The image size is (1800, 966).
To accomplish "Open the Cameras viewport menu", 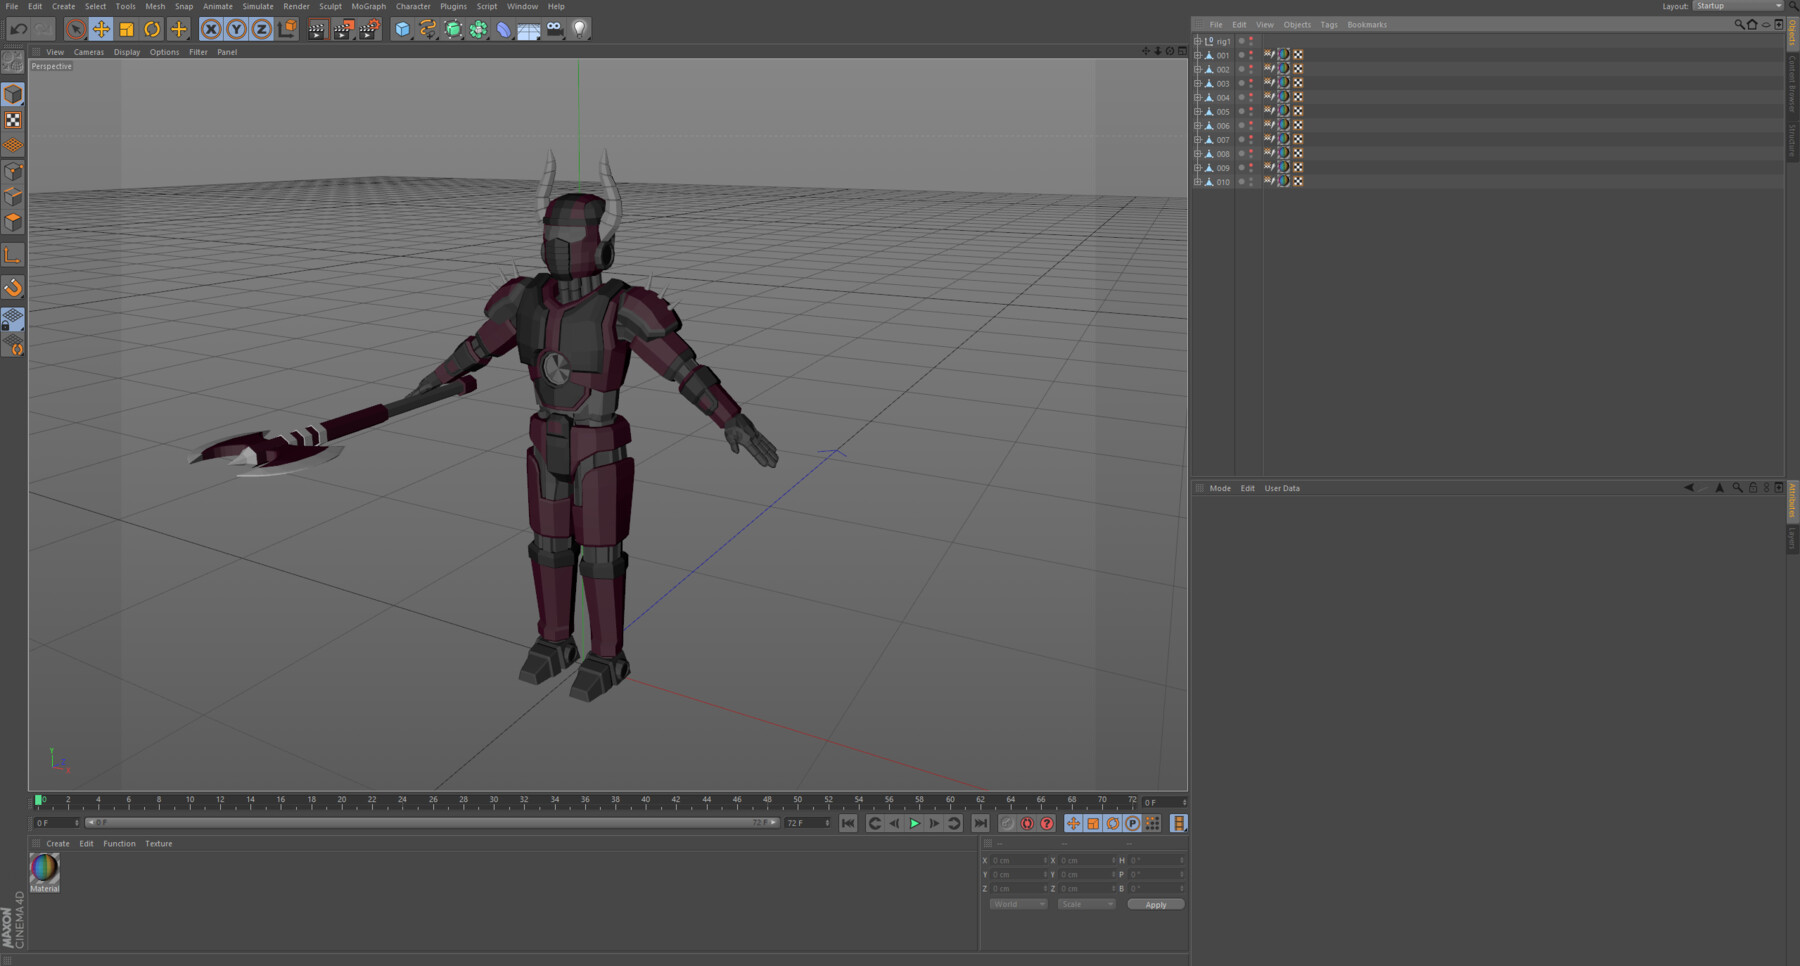I will click(88, 52).
